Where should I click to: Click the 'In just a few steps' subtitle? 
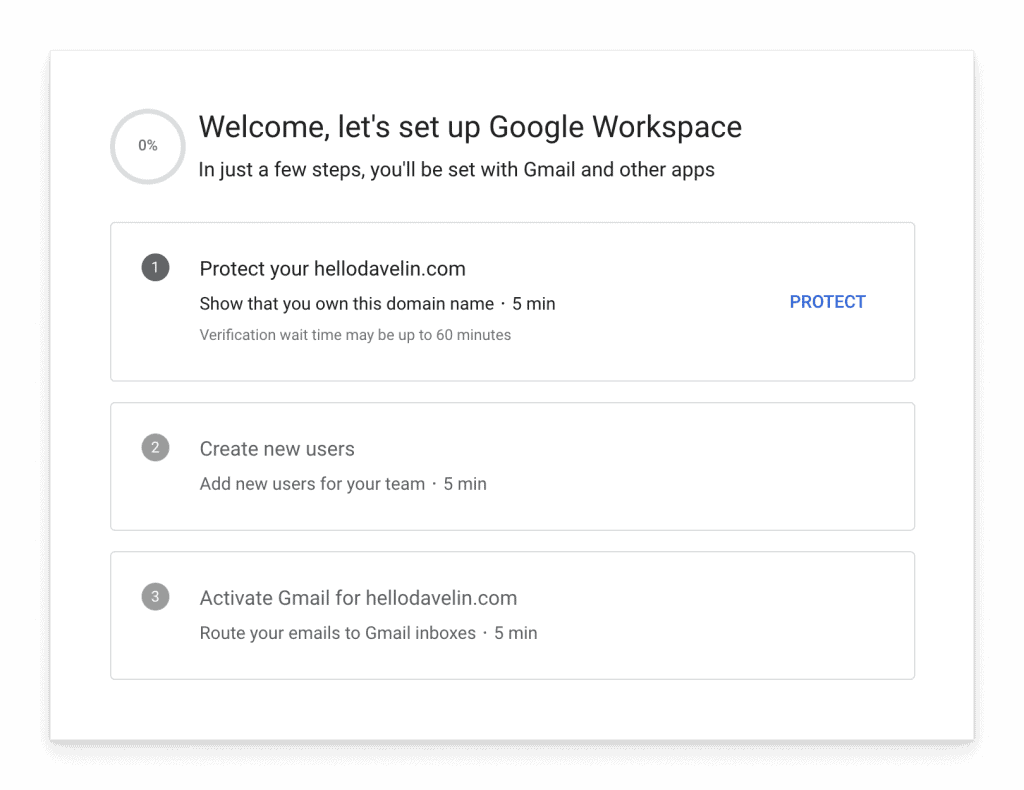(456, 170)
